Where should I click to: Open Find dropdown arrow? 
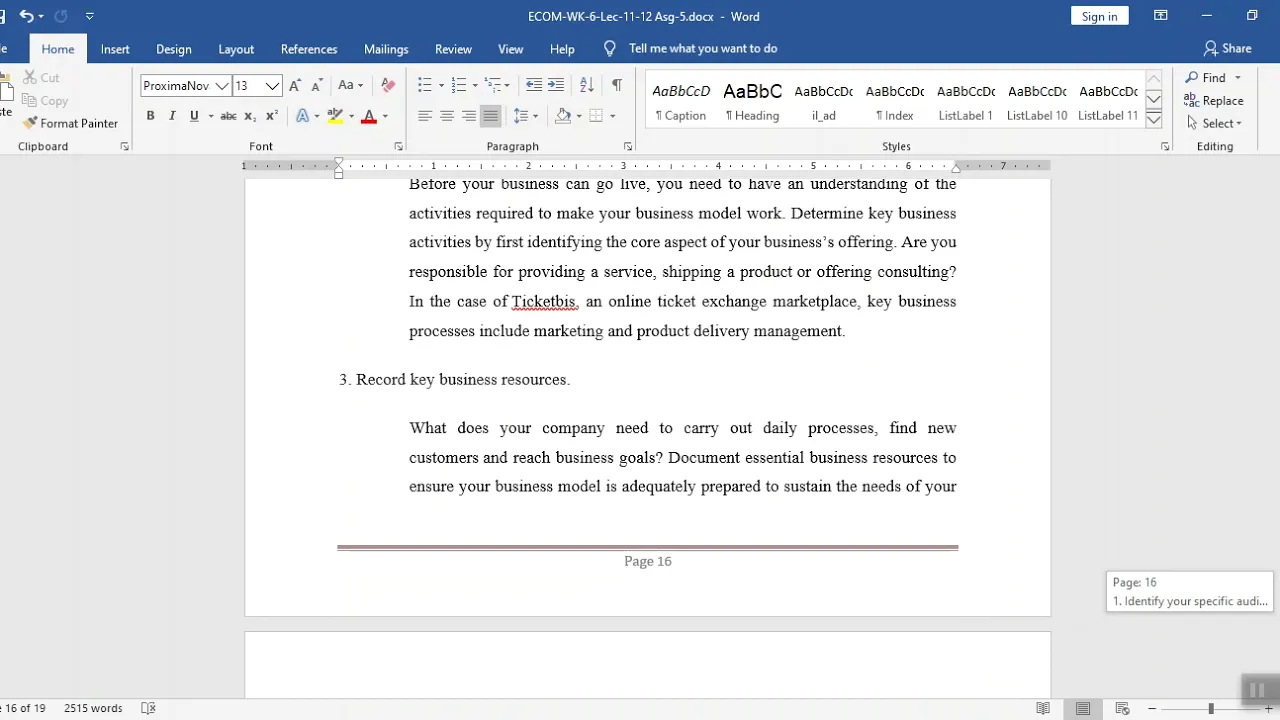[1237, 77]
